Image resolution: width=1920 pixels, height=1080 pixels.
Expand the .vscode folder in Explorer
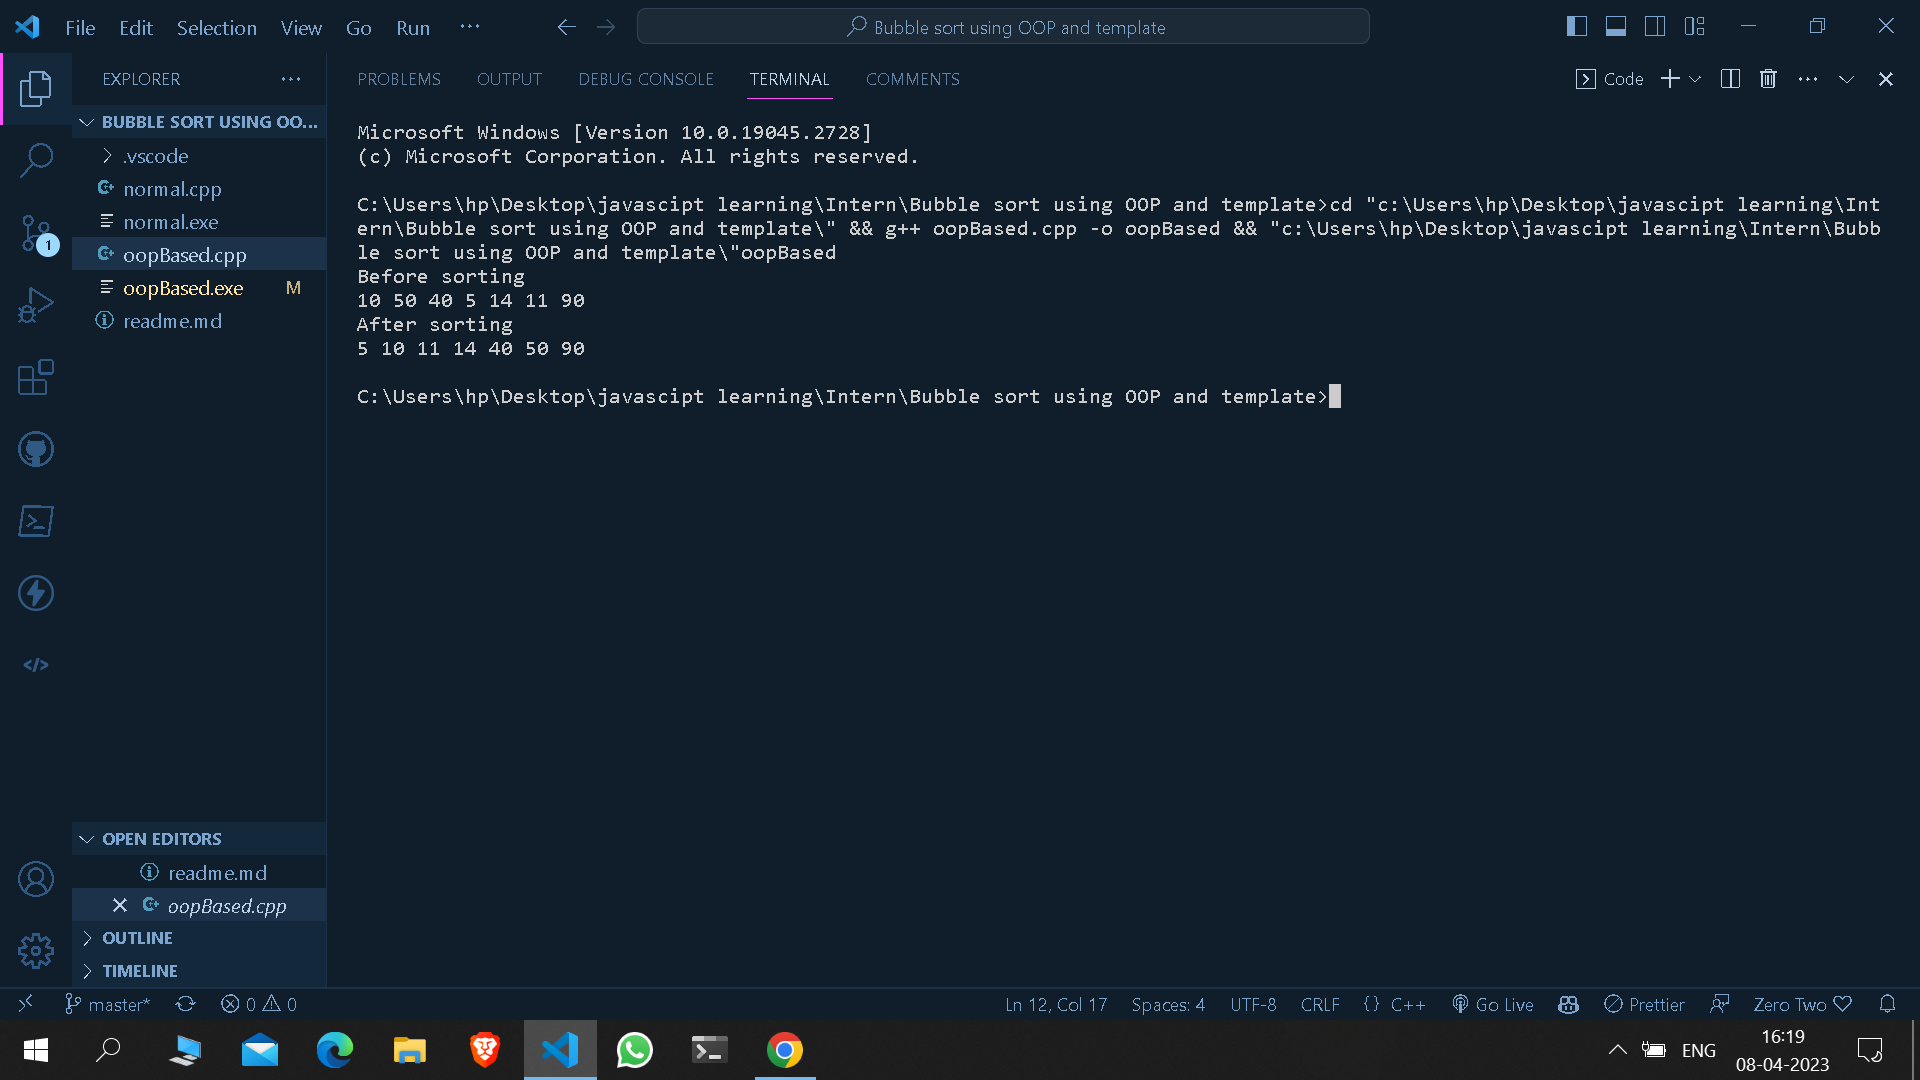point(108,156)
